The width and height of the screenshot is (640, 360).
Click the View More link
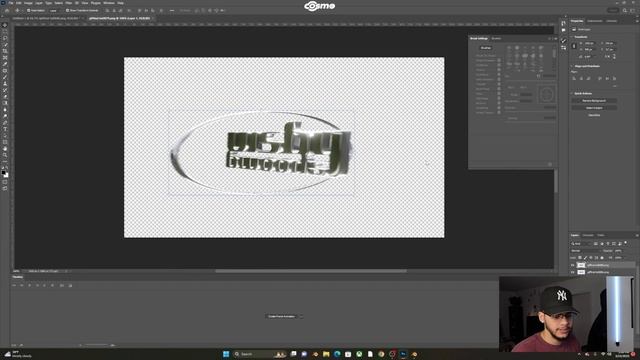[594, 115]
